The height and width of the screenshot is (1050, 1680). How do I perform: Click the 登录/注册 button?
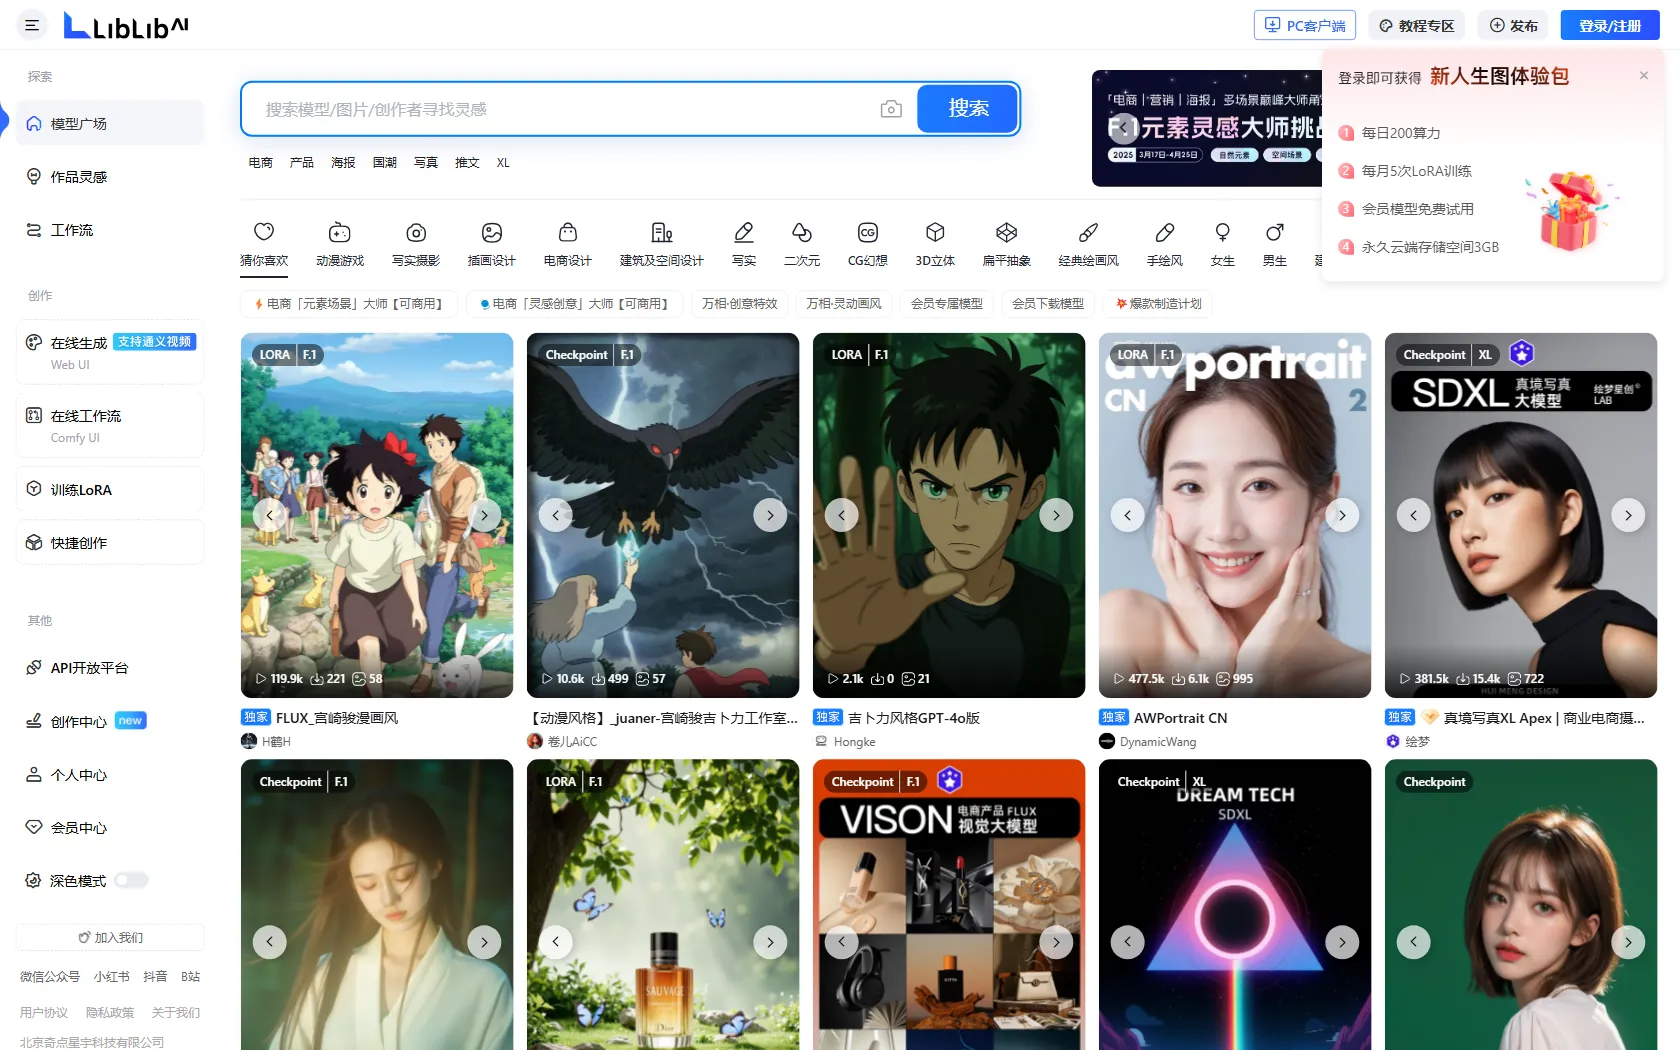pyautogui.click(x=1610, y=25)
